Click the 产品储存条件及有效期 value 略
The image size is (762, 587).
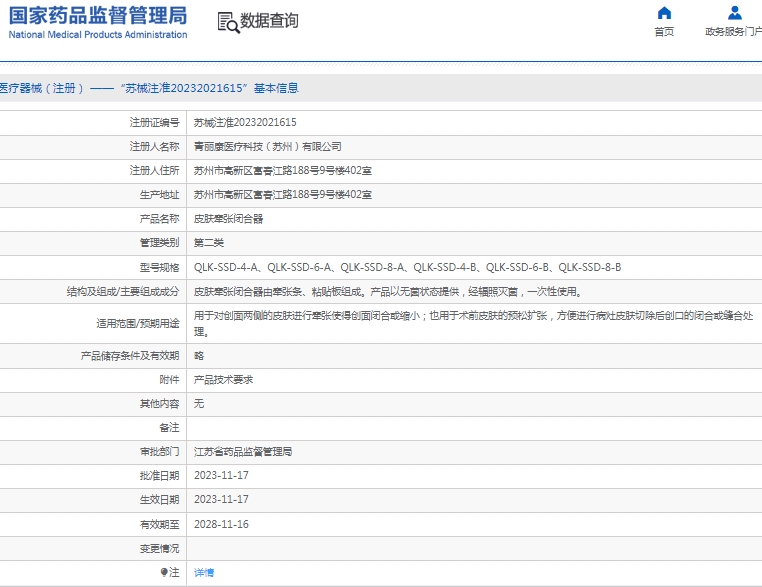point(199,356)
